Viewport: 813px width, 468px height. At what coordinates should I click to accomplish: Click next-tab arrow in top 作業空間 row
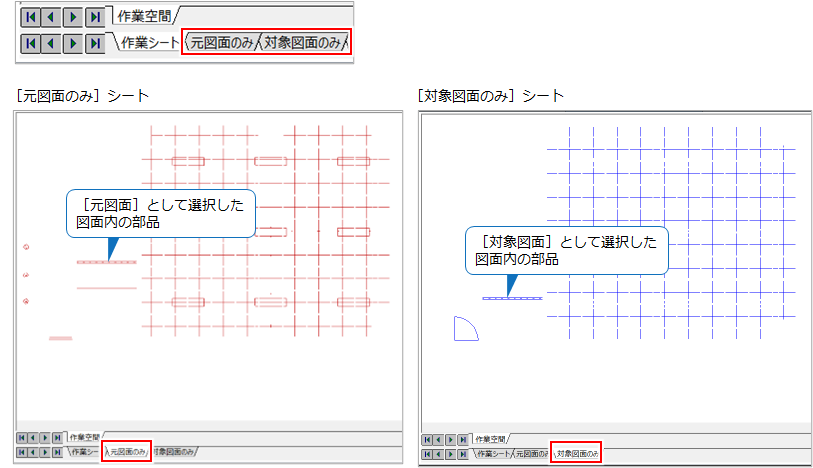tap(72, 17)
